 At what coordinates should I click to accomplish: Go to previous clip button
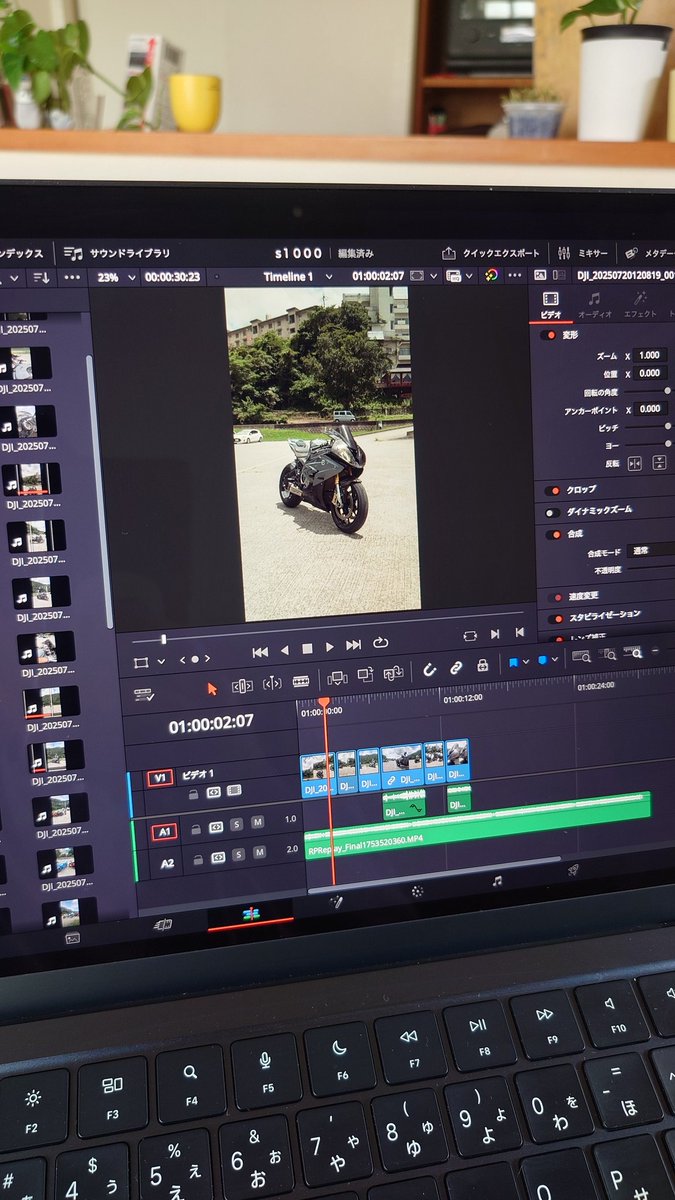point(519,632)
